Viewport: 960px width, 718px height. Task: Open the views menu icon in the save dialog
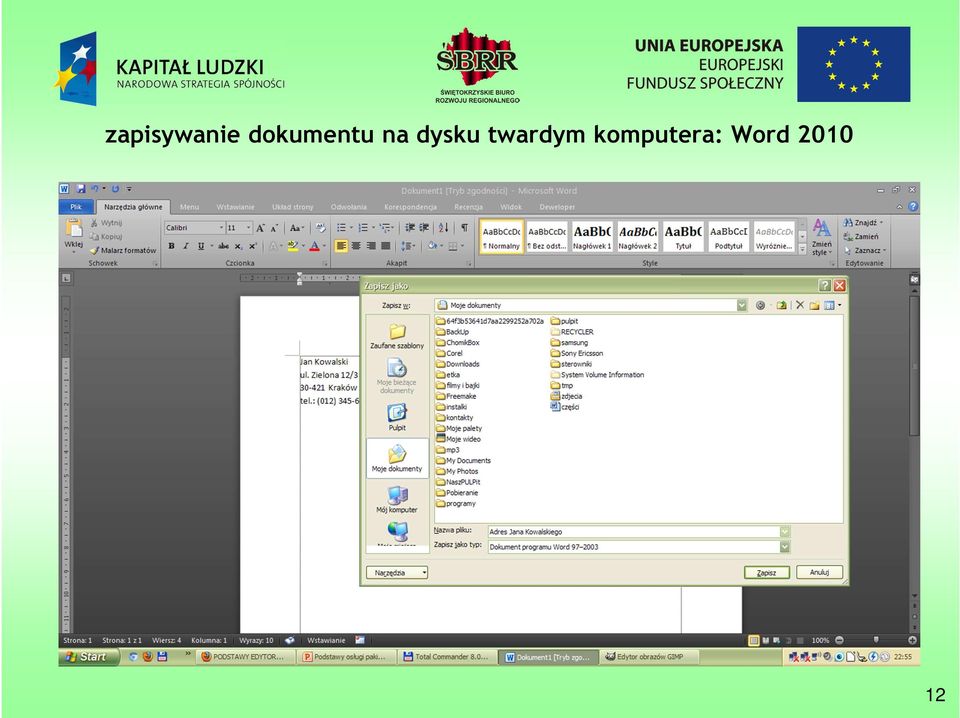click(832, 305)
